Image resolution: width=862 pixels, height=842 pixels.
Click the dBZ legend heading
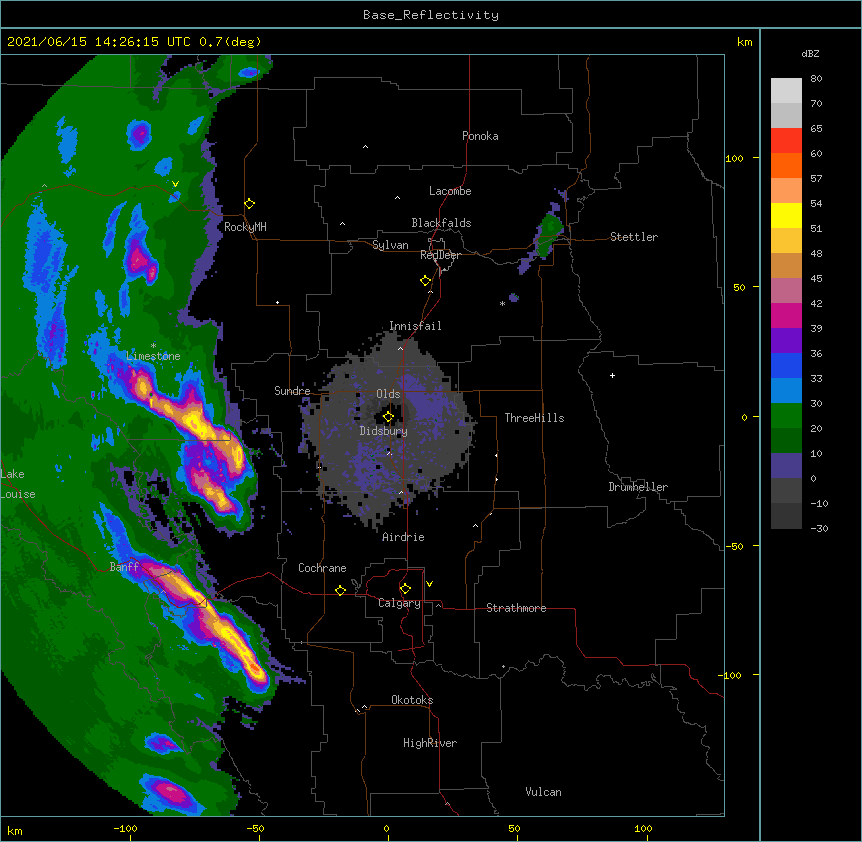point(810,54)
